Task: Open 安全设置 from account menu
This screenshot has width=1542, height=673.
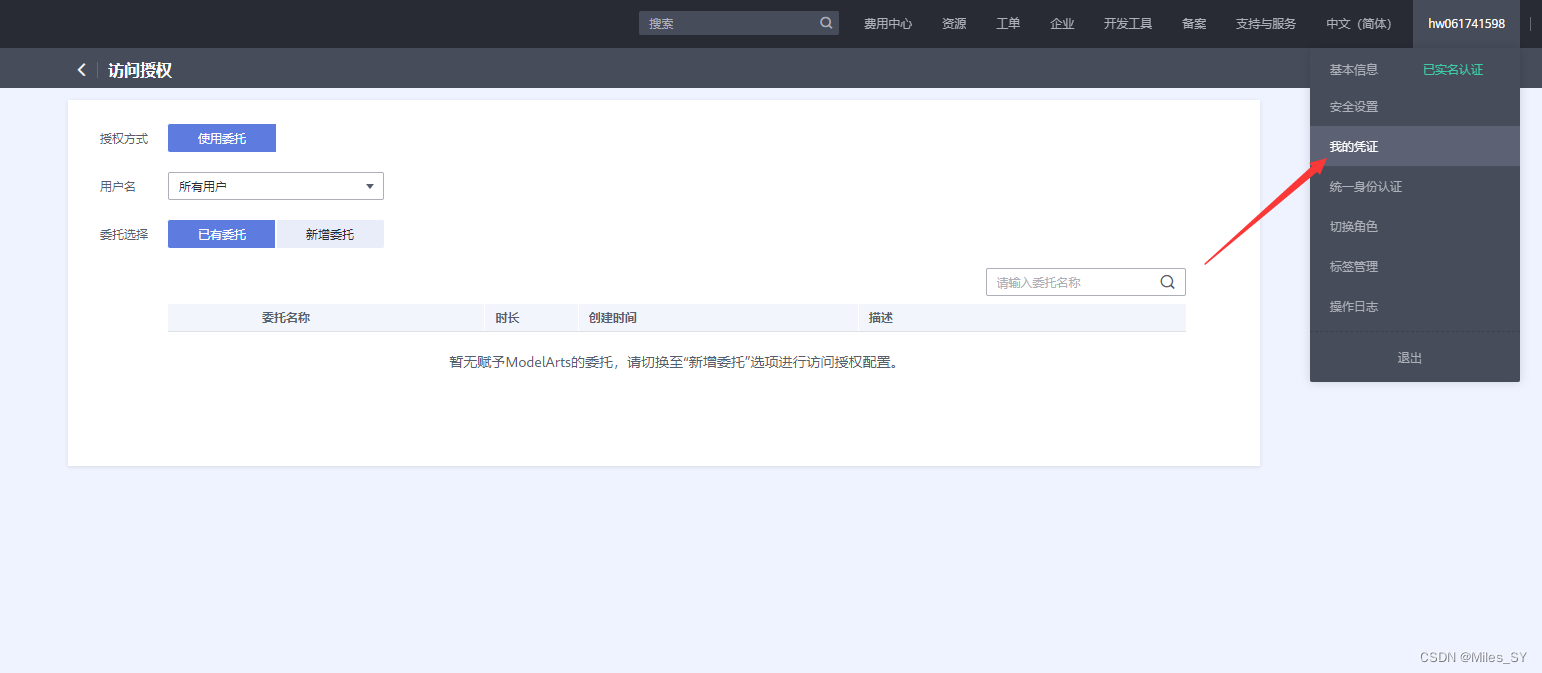Action: tap(1415, 106)
